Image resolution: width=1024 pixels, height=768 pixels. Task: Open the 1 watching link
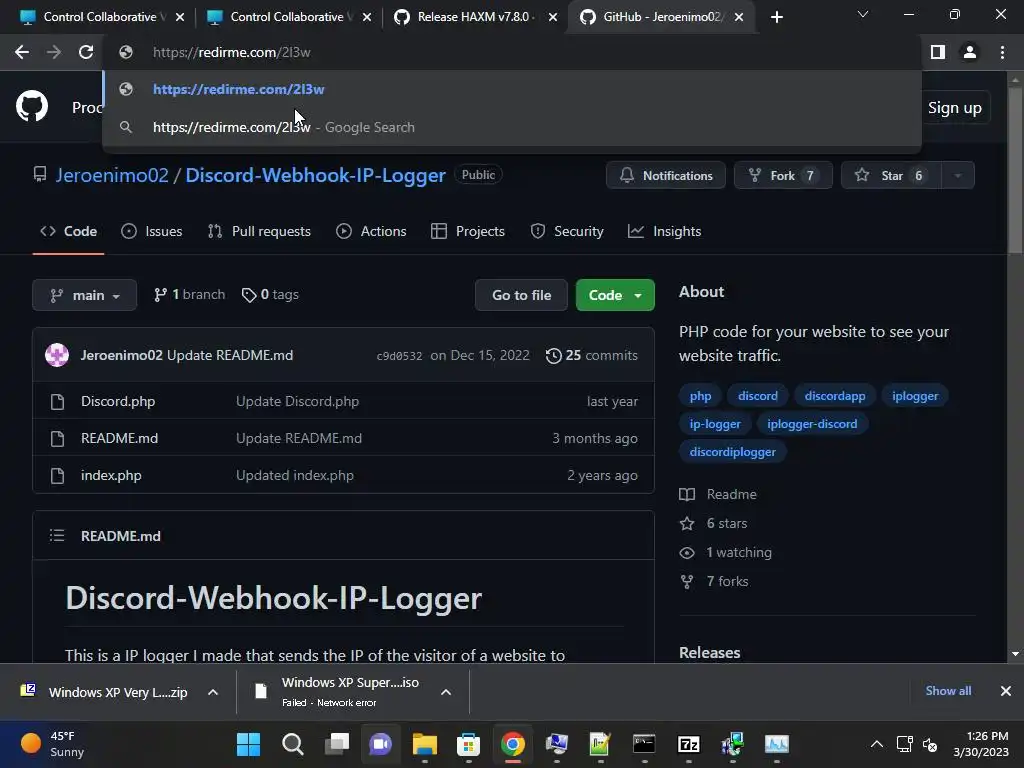pos(726,552)
